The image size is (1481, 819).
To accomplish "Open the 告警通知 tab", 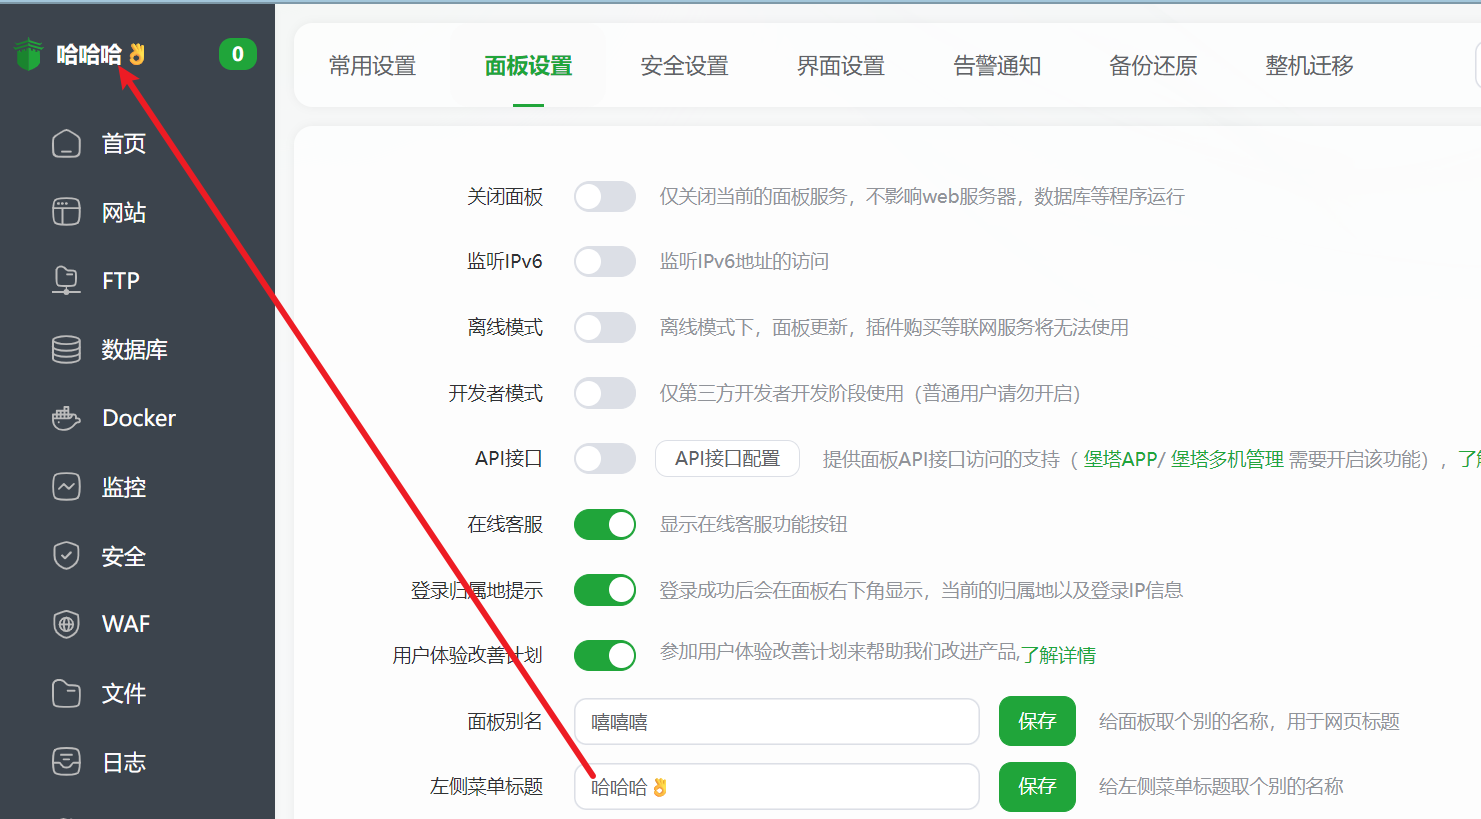I will (x=997, y=65).
